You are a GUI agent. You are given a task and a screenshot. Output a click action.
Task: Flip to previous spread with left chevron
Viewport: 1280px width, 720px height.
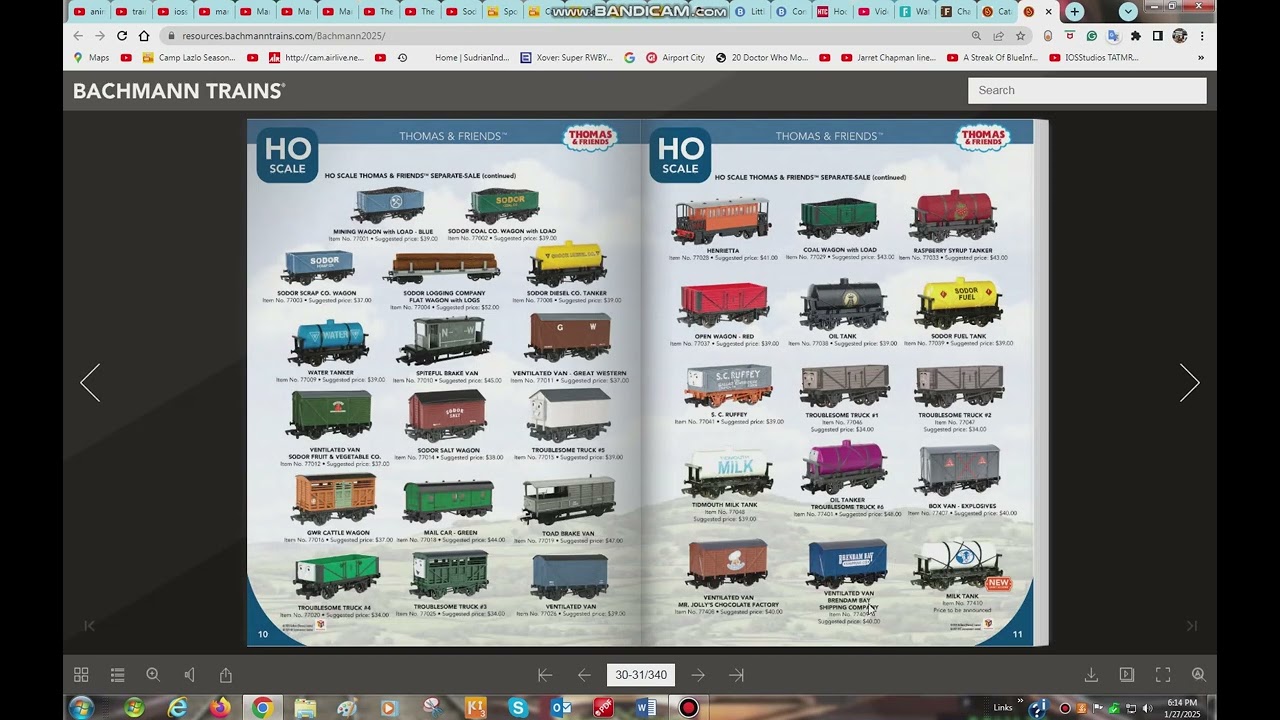(x=90, y=383)
